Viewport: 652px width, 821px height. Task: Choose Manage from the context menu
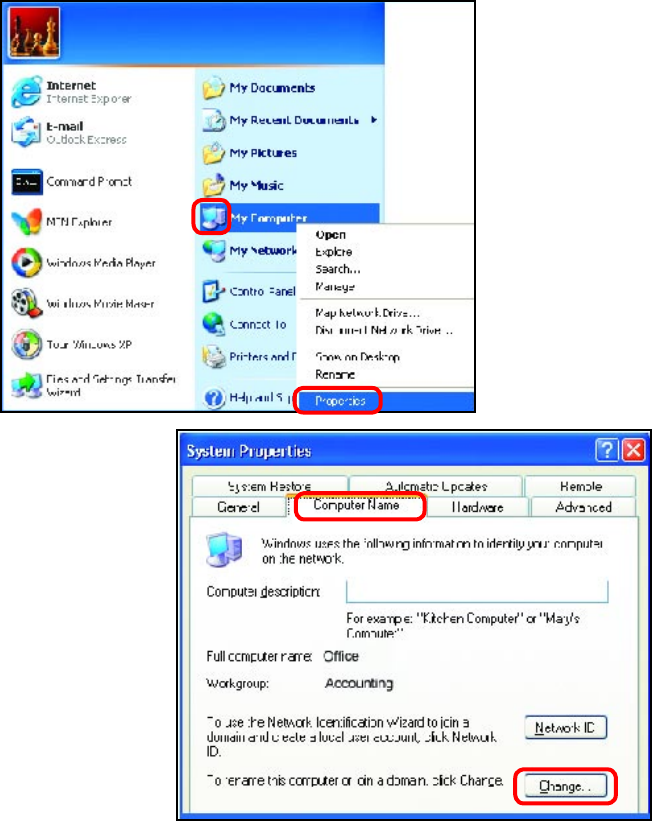(x=335, y=286)
